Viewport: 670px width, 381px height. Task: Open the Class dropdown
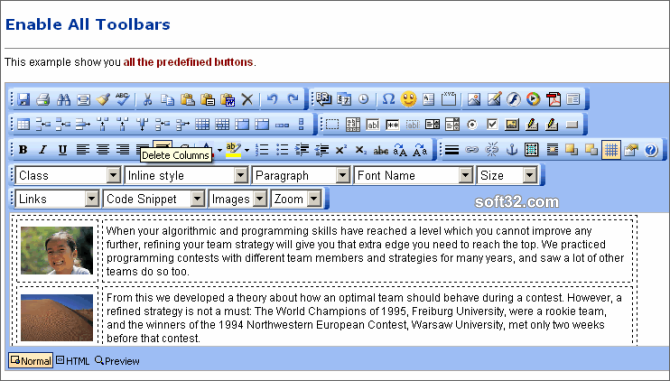point(68,175)
